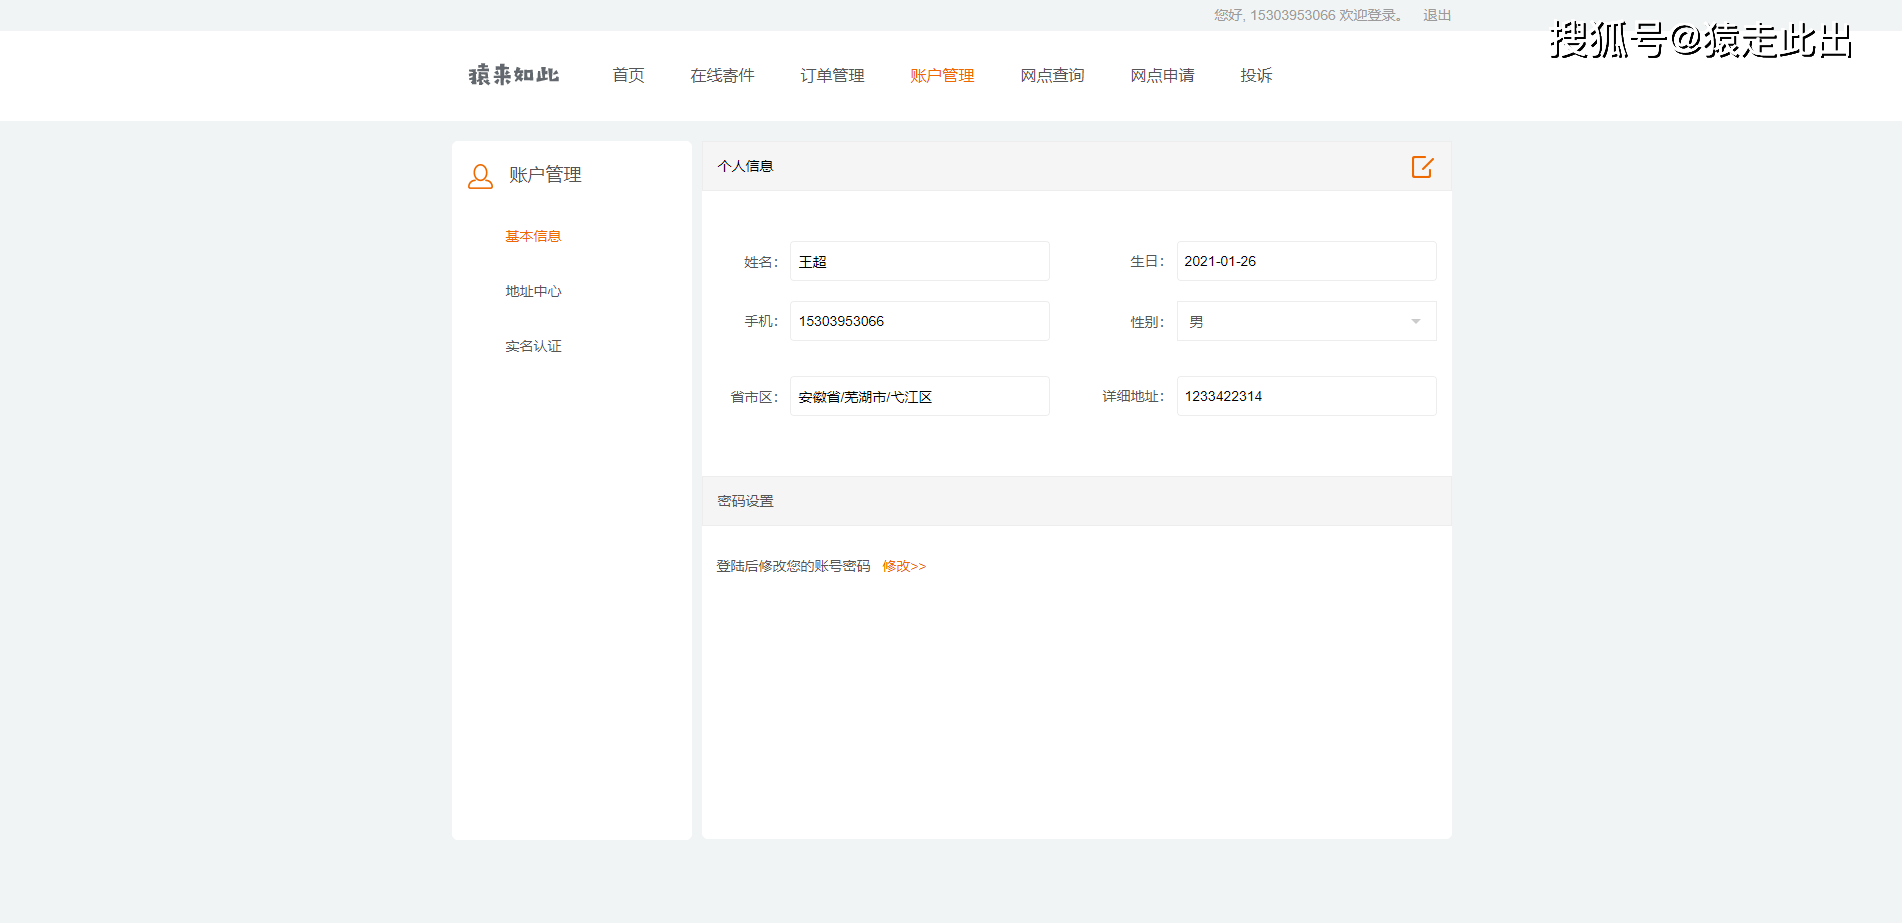Open 地址中心 in the sidebar
Image resolution: width=1902 pixels, height=923 pixels.
(533, 291)
